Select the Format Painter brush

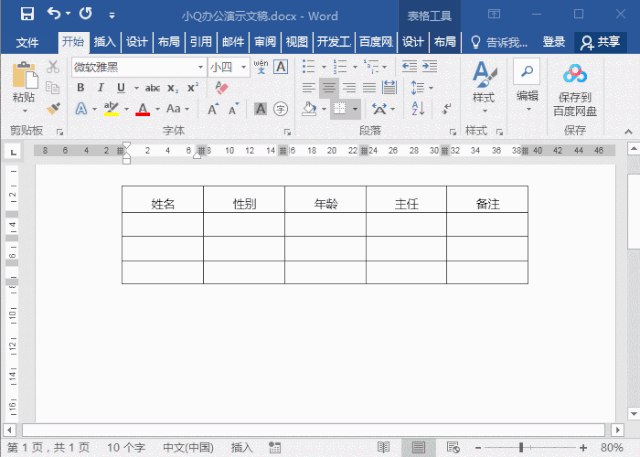pos(53,109)
